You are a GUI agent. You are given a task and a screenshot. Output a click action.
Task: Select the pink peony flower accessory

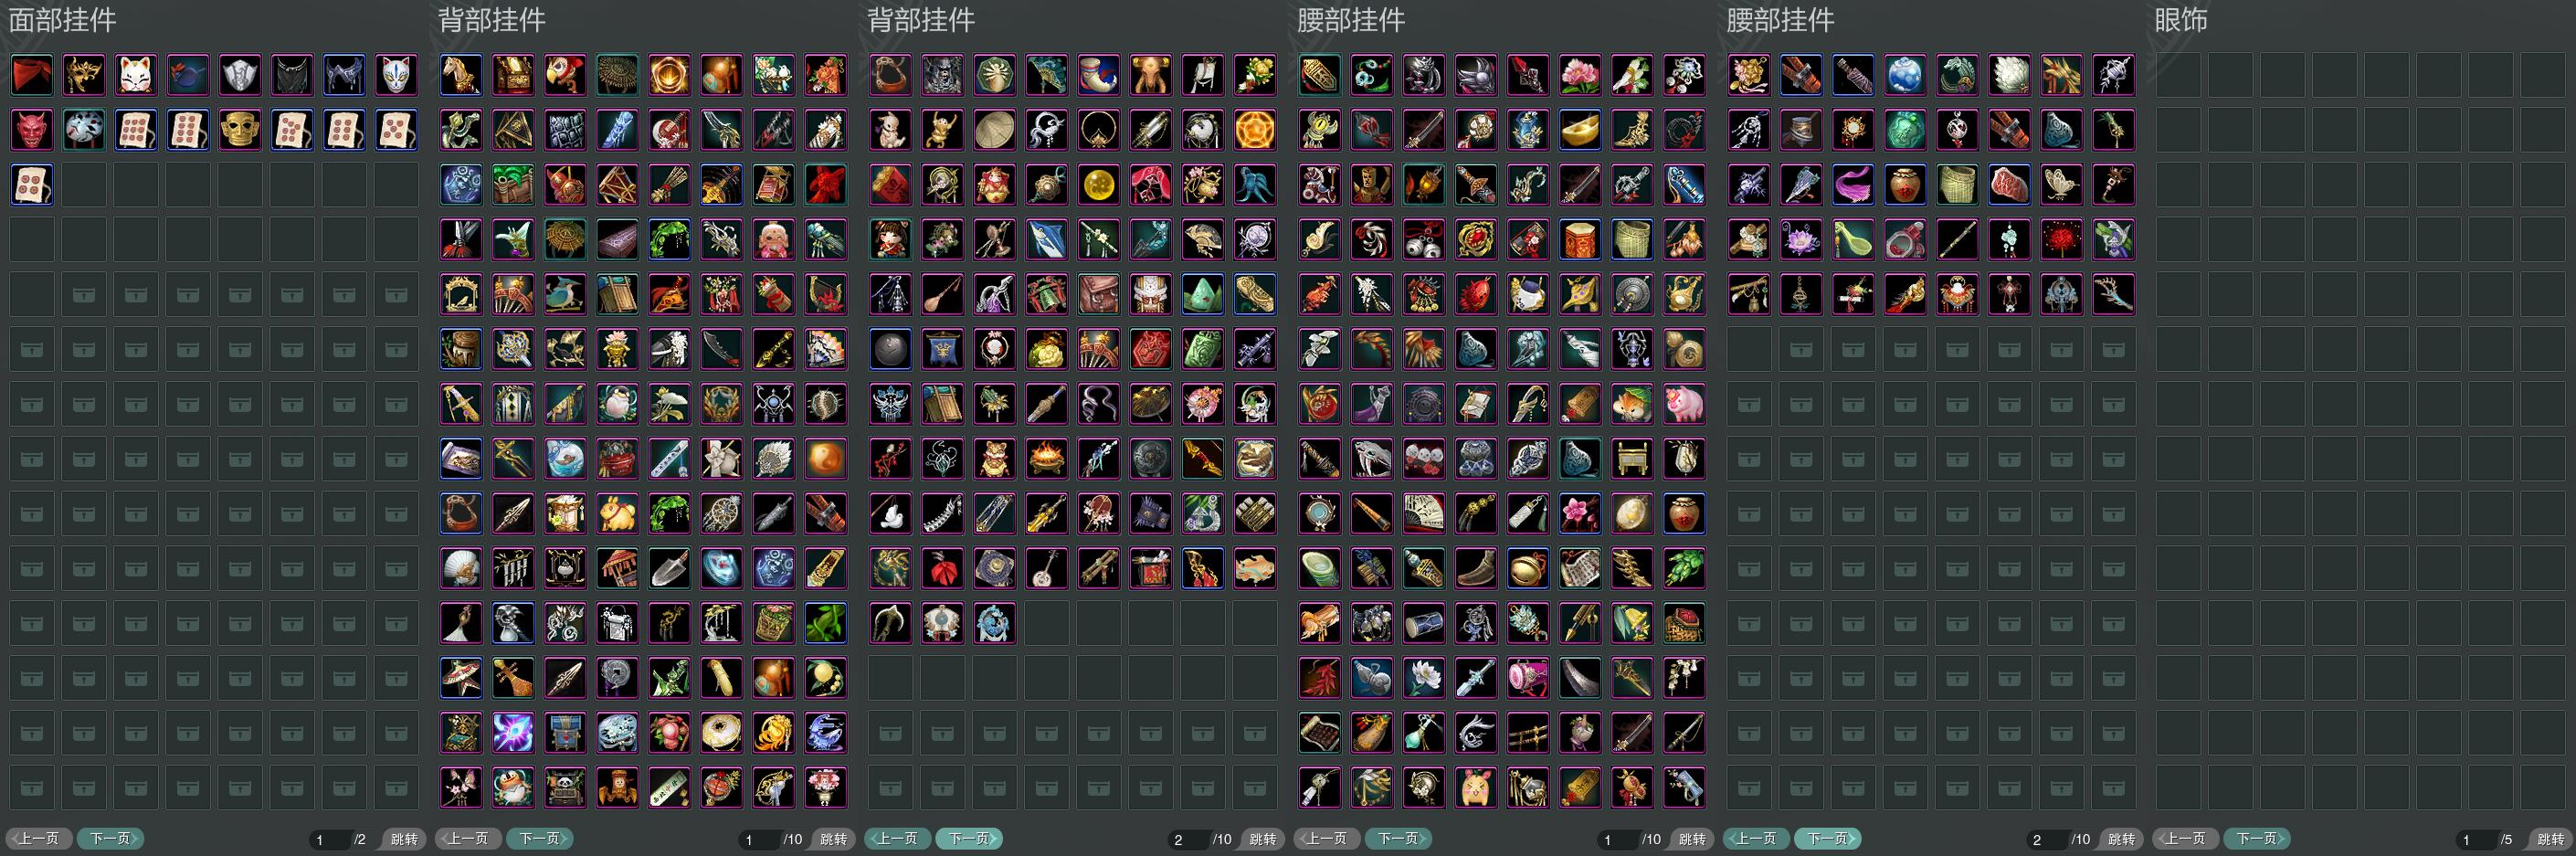tap(1581, 75)
